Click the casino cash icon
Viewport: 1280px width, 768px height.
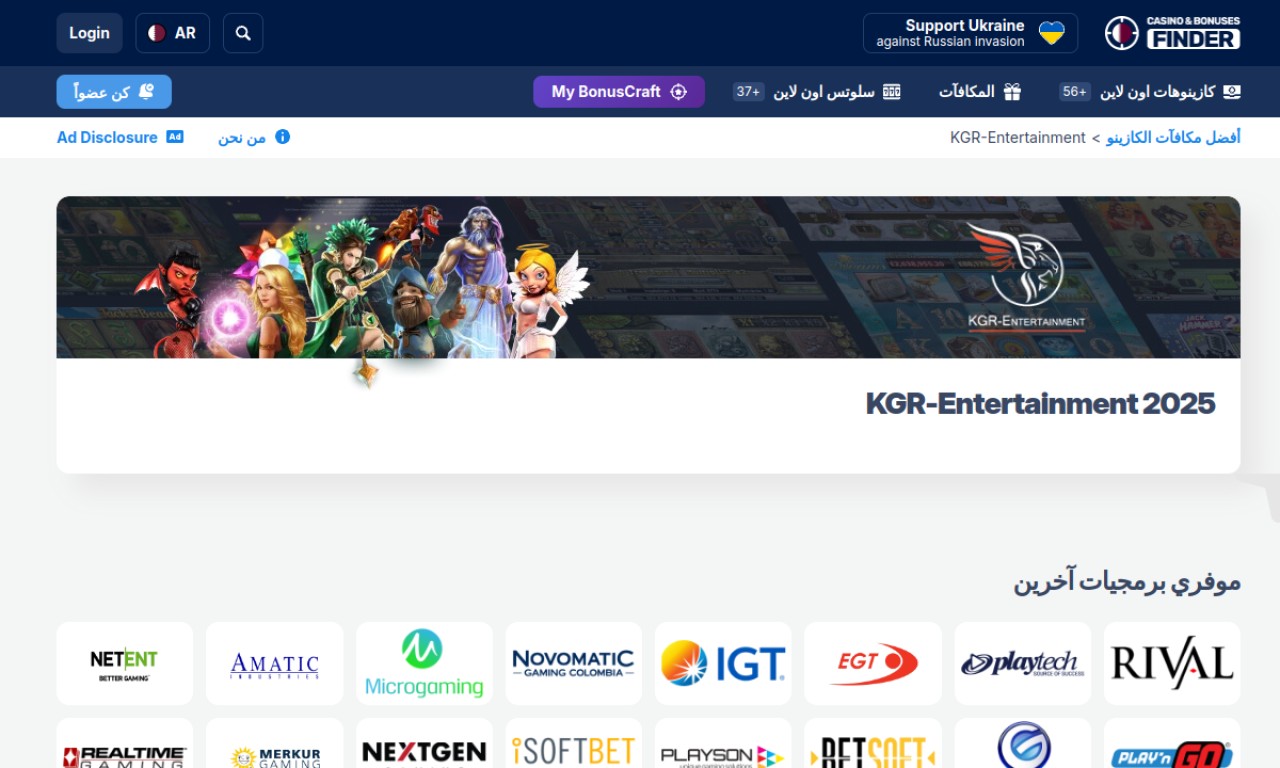coord(1232,92)
